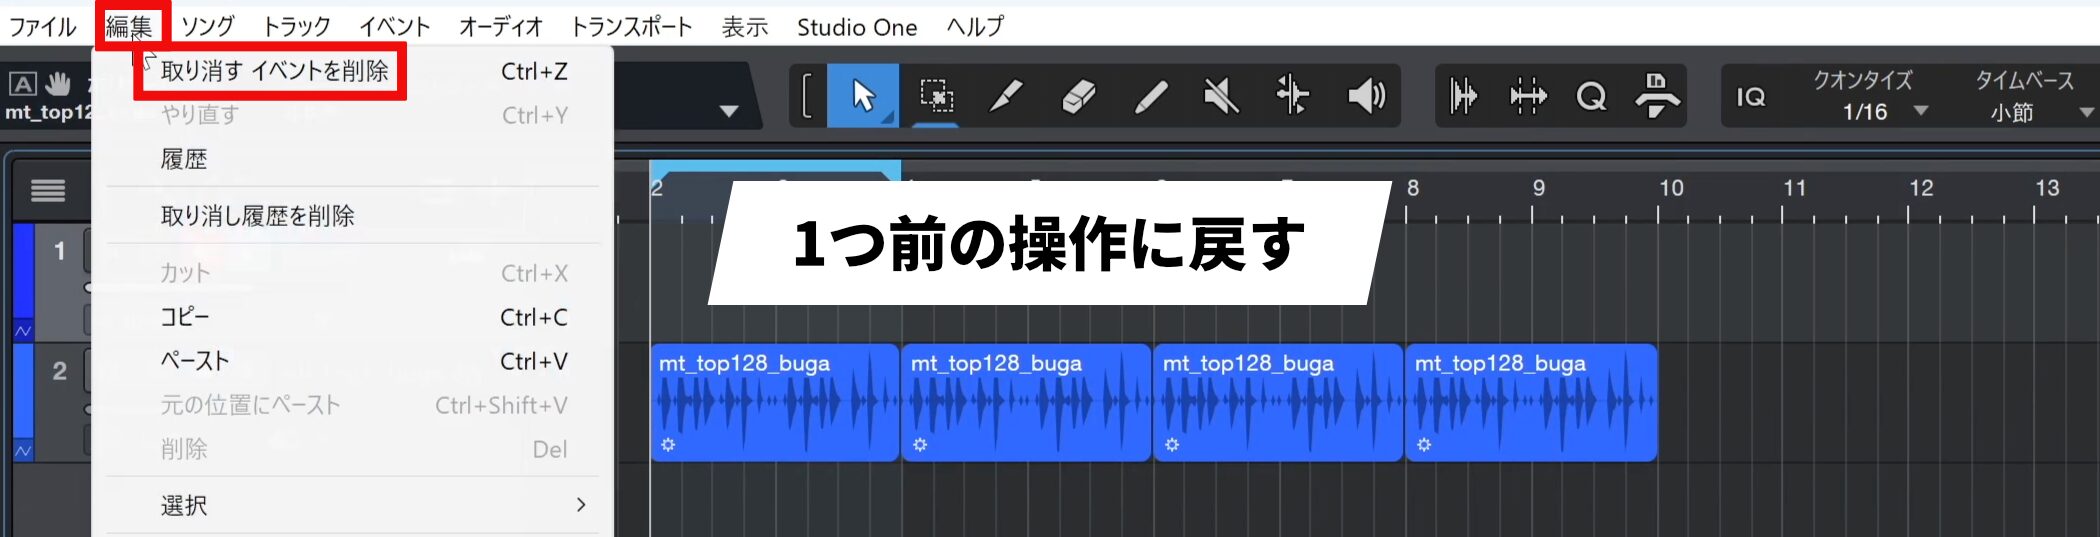Pick the Eraser tool
2100x537 pixels.
coord(1079,96)
